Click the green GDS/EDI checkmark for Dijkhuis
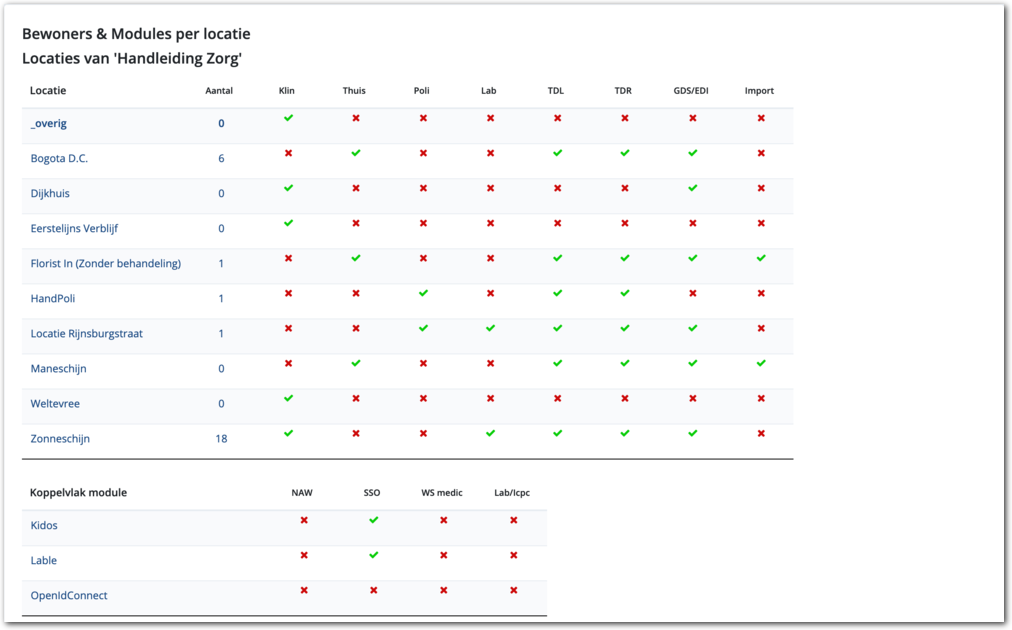The height and width of the screenshot is (630, 1012). [692, 188]
